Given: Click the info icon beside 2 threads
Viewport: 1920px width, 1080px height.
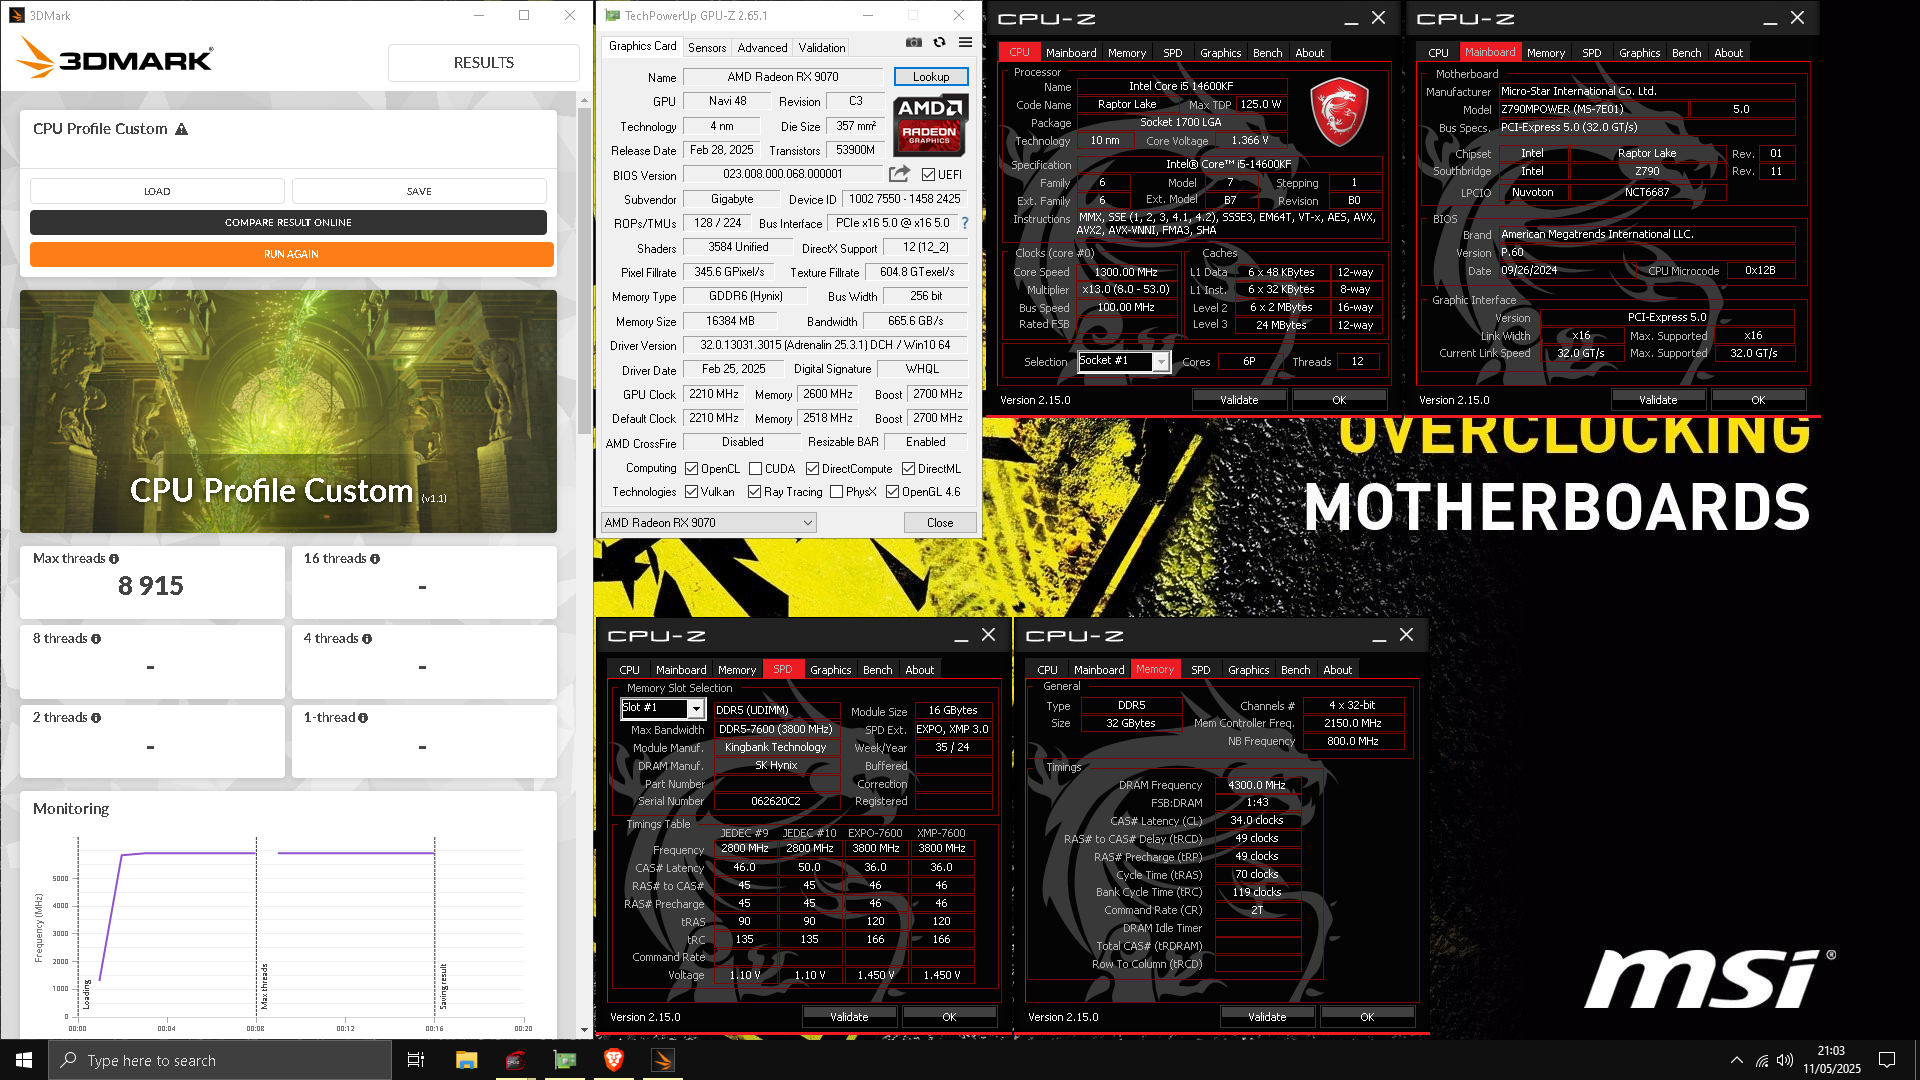Looking at the screenshot, I should tap(96, 718).
